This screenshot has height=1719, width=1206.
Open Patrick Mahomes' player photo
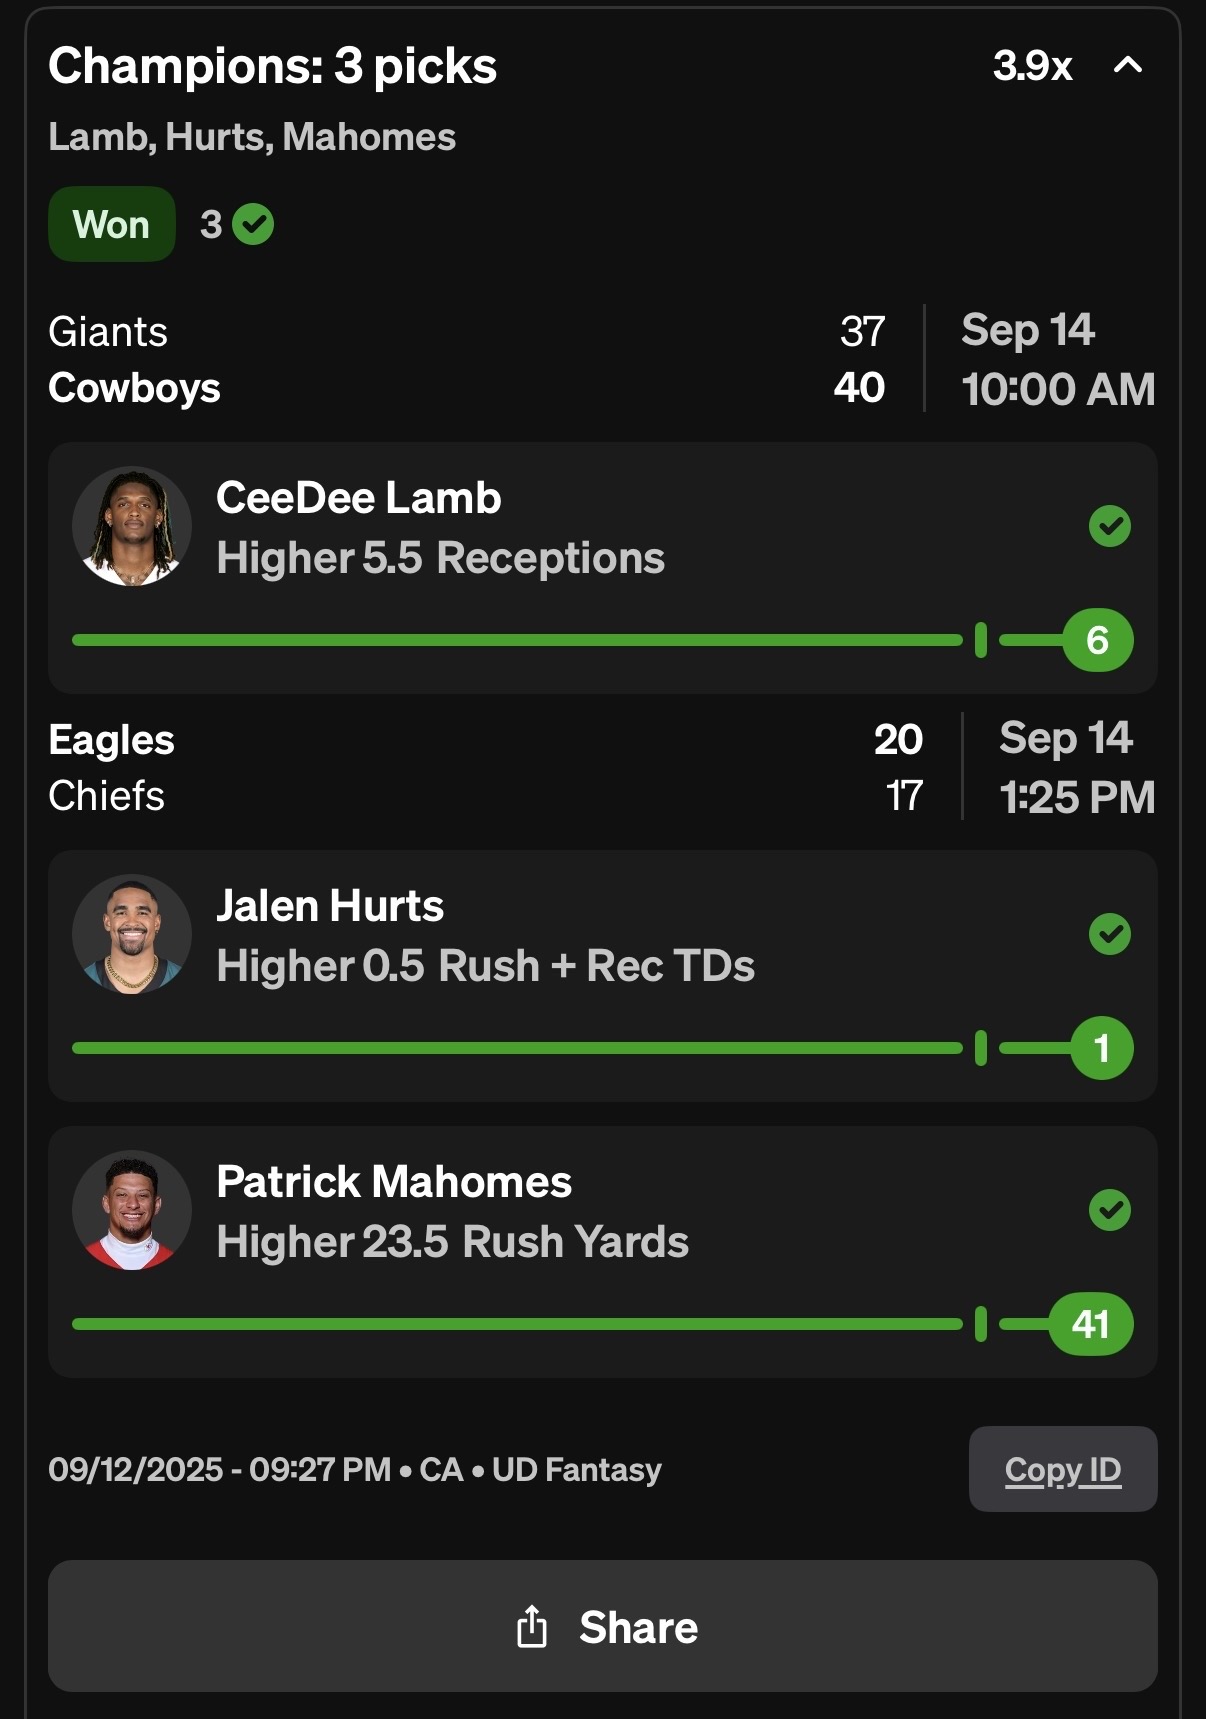(x=131, y=1210)
